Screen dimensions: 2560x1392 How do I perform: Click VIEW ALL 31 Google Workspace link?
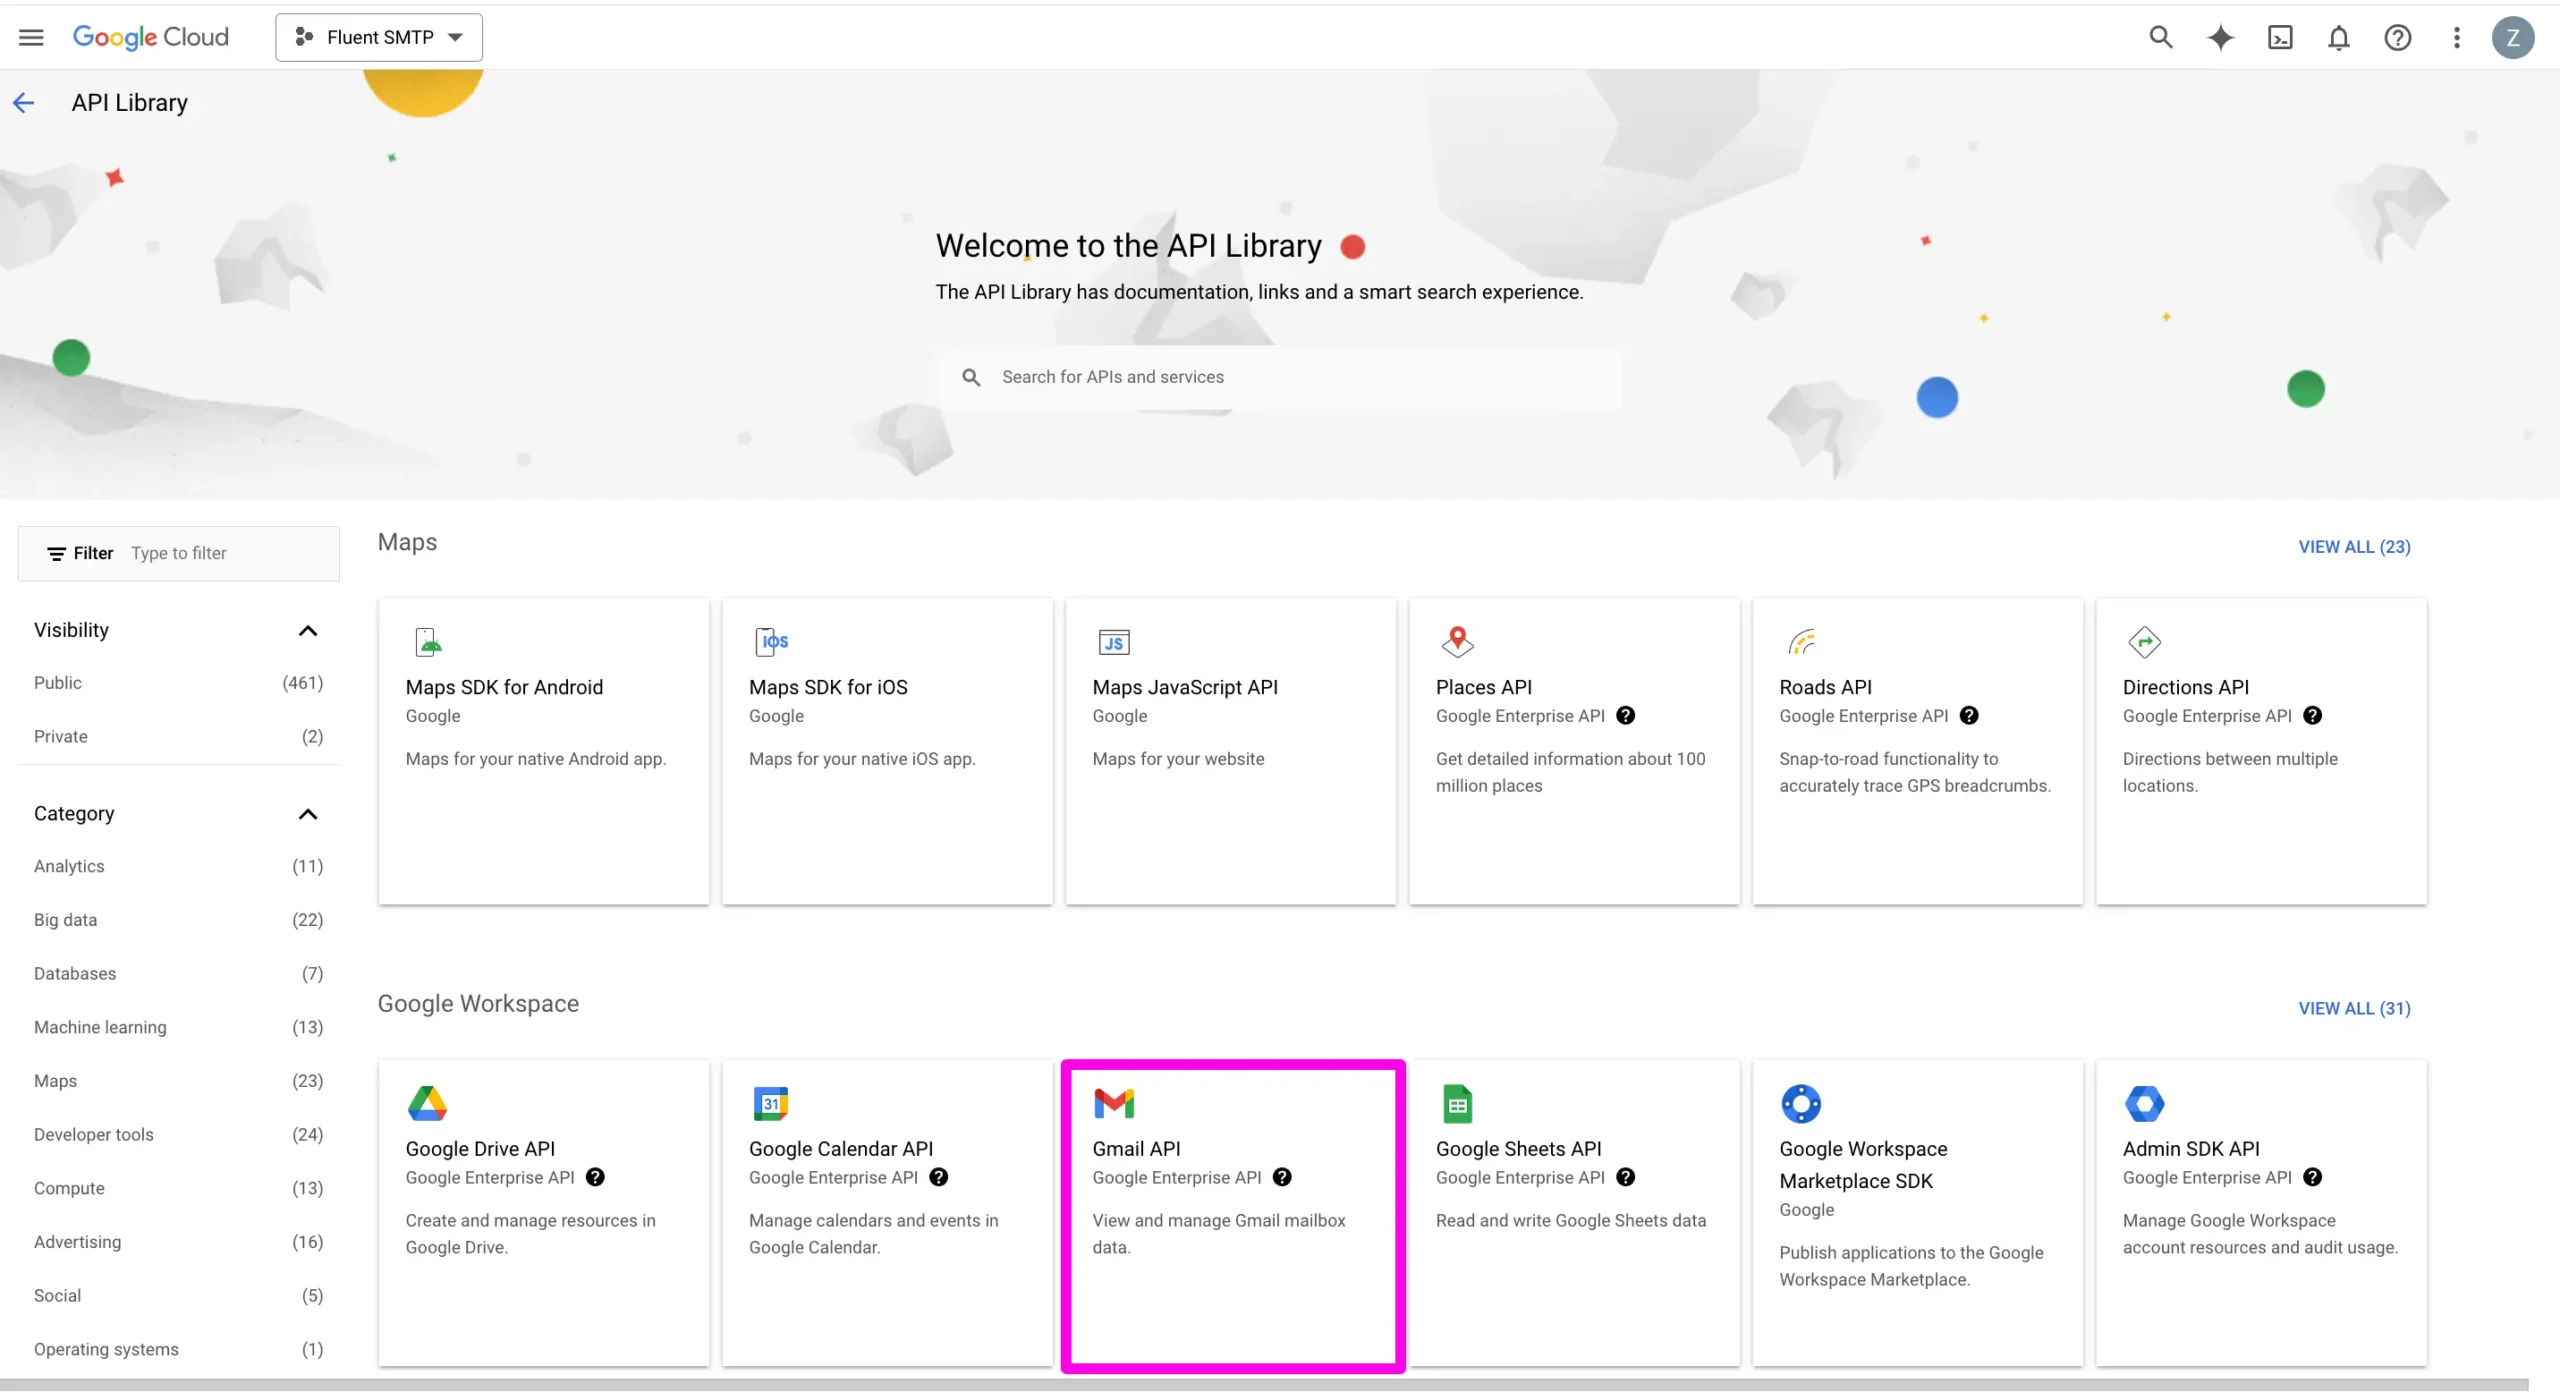(2353, 1008)
